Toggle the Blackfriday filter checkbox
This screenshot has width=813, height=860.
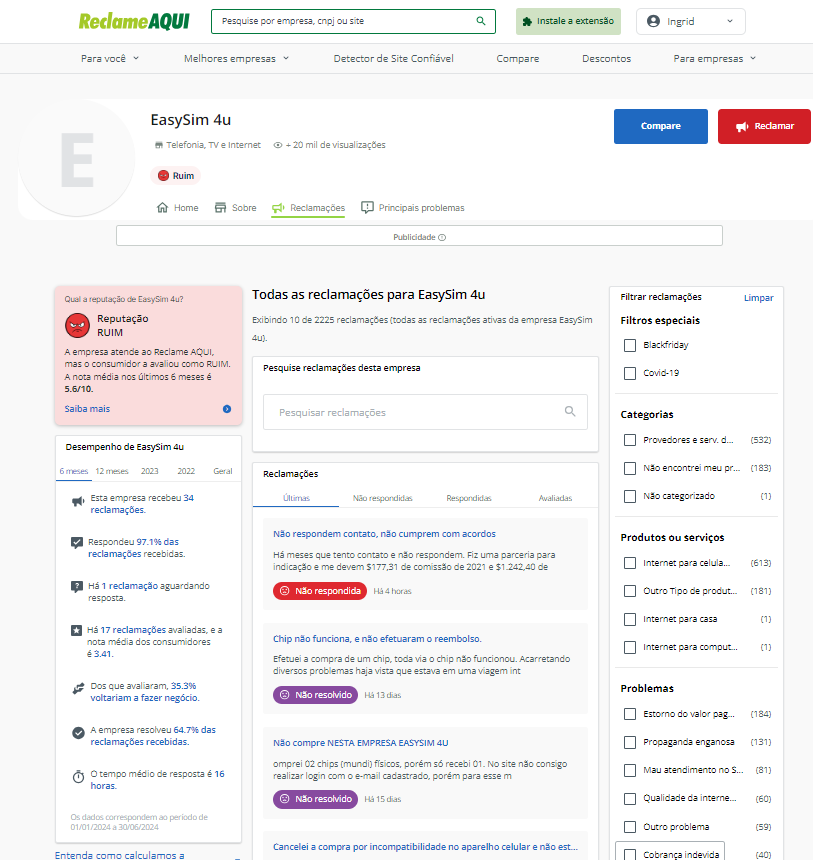[x=630, y=345]
